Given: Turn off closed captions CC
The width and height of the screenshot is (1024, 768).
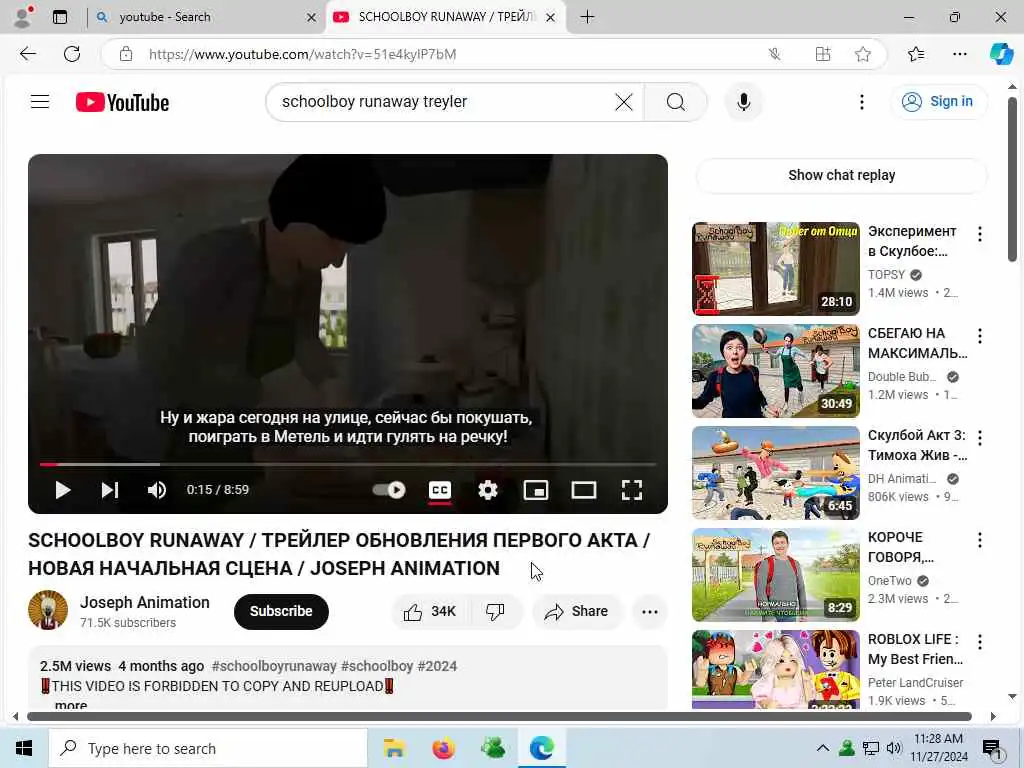Looking at the screenshot, I should point(440,490).
